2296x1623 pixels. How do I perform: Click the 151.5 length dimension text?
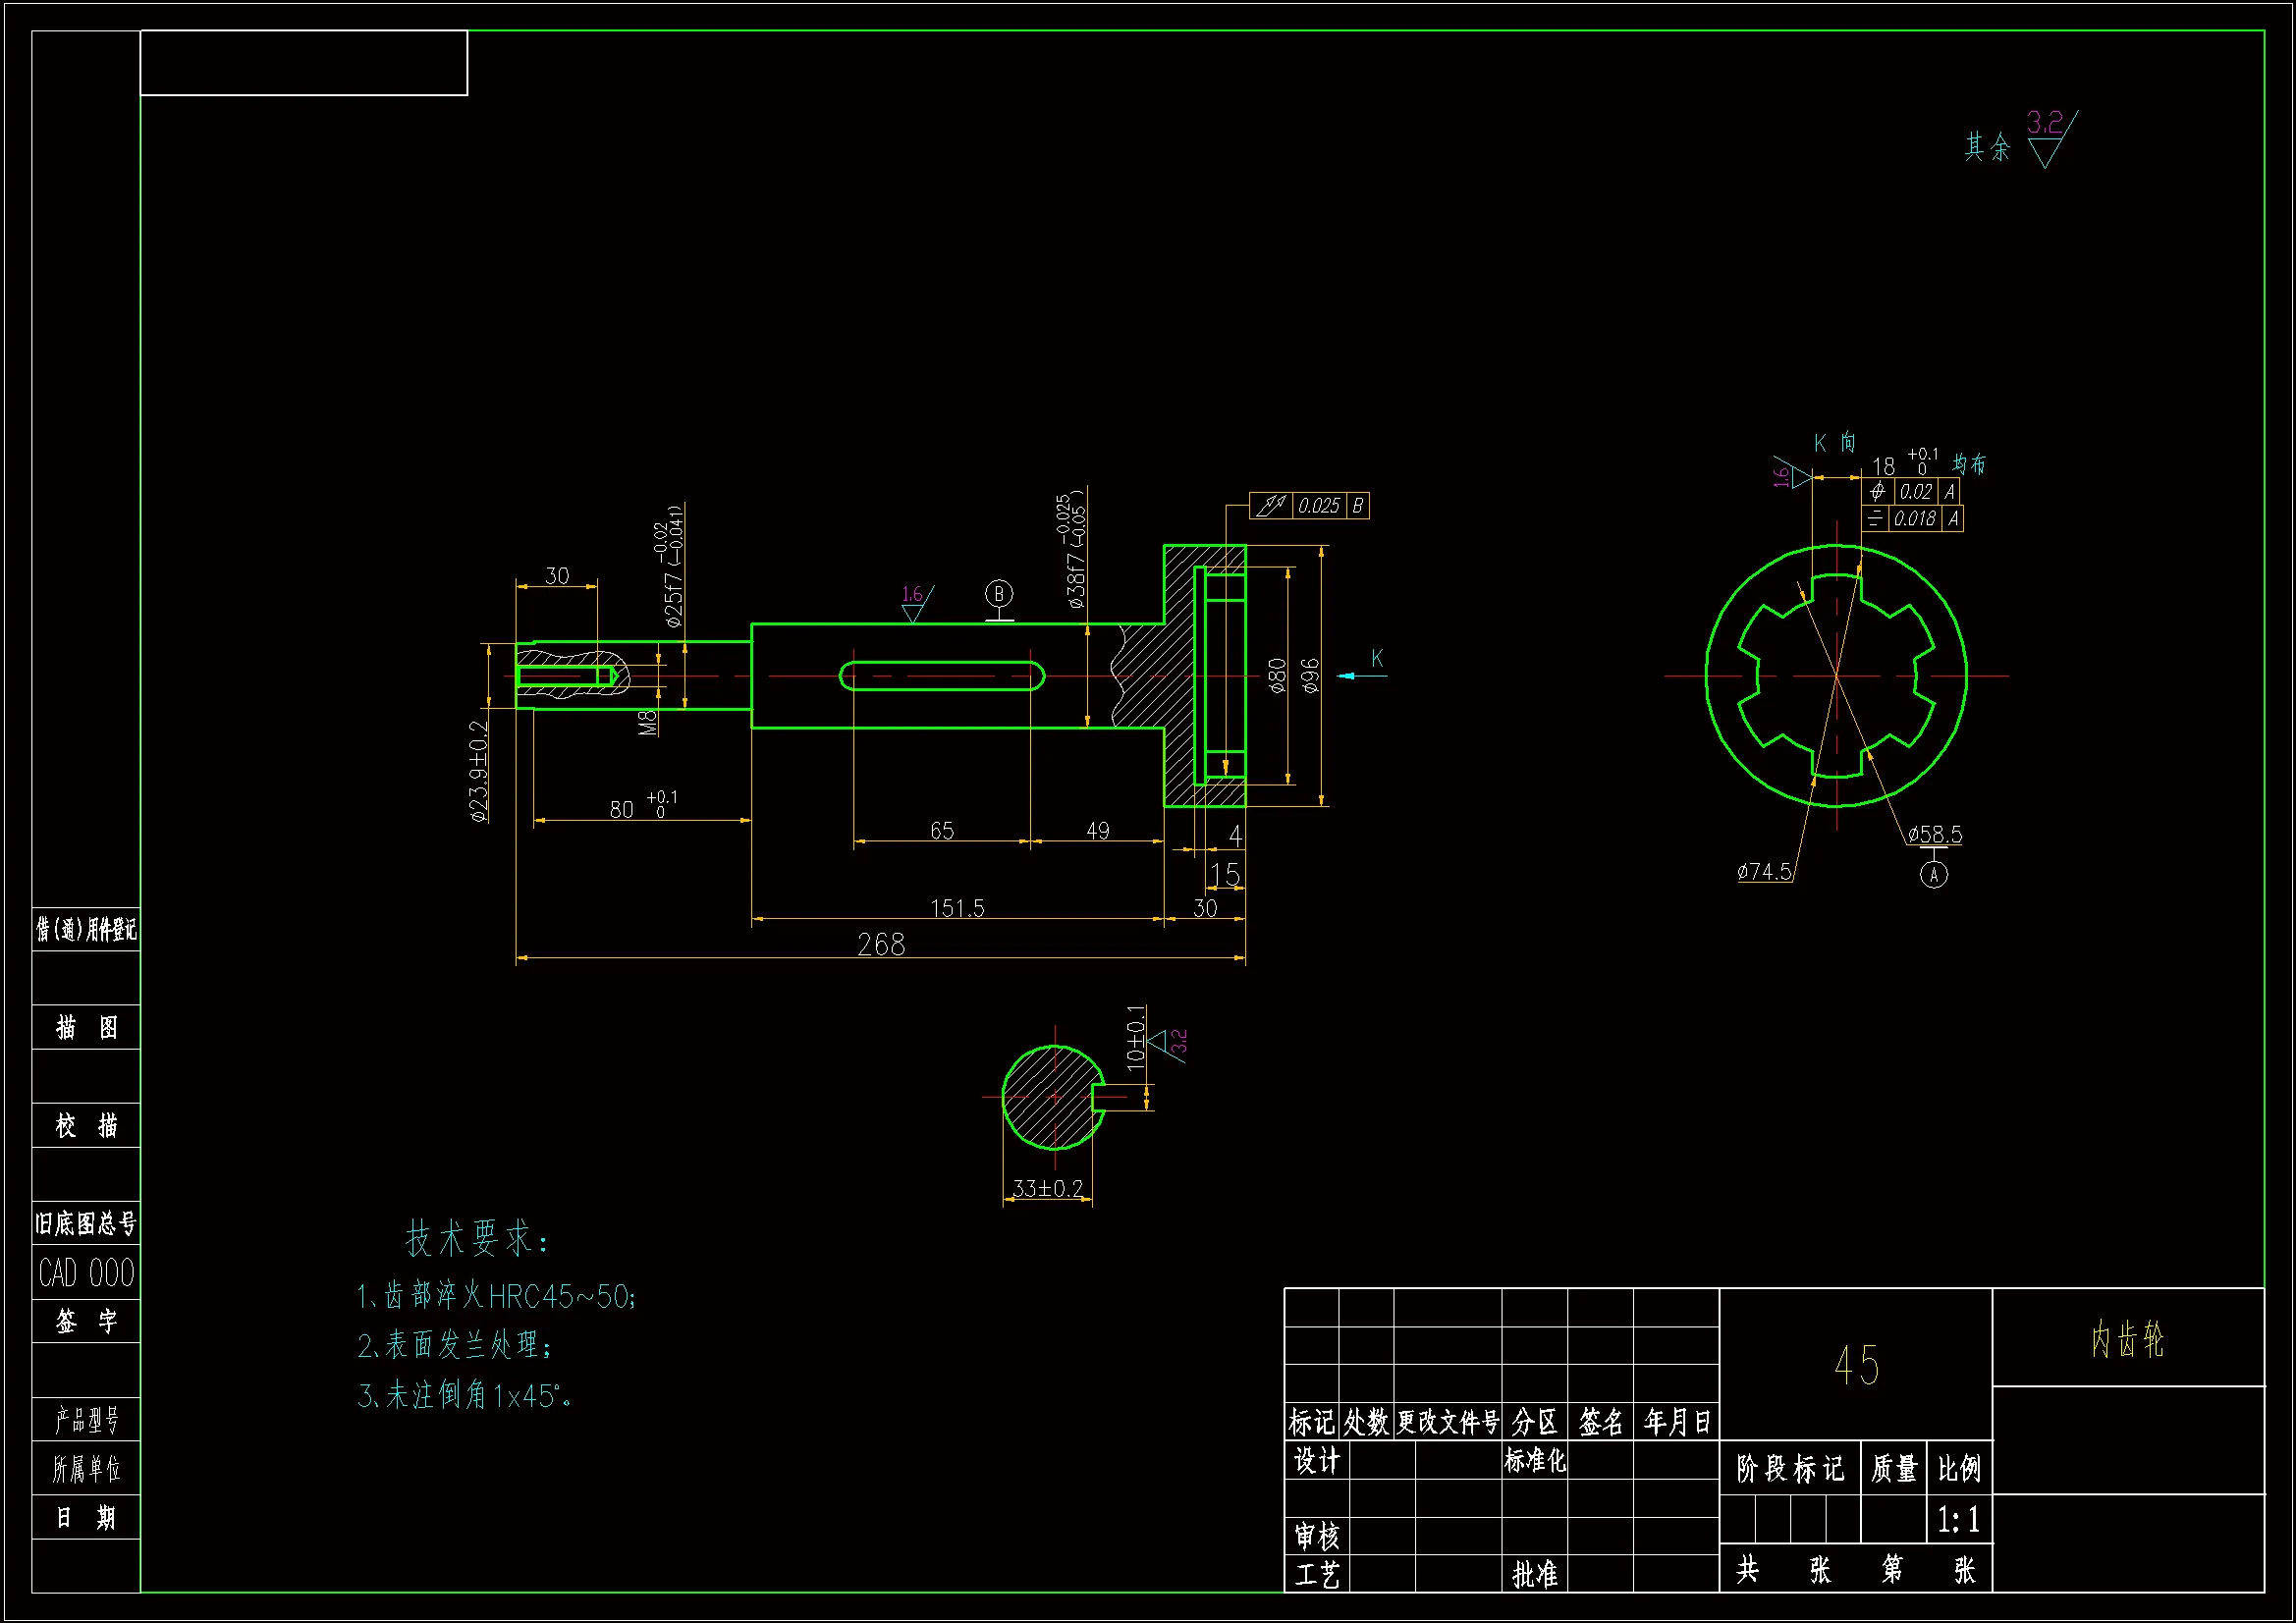[957, 908]
